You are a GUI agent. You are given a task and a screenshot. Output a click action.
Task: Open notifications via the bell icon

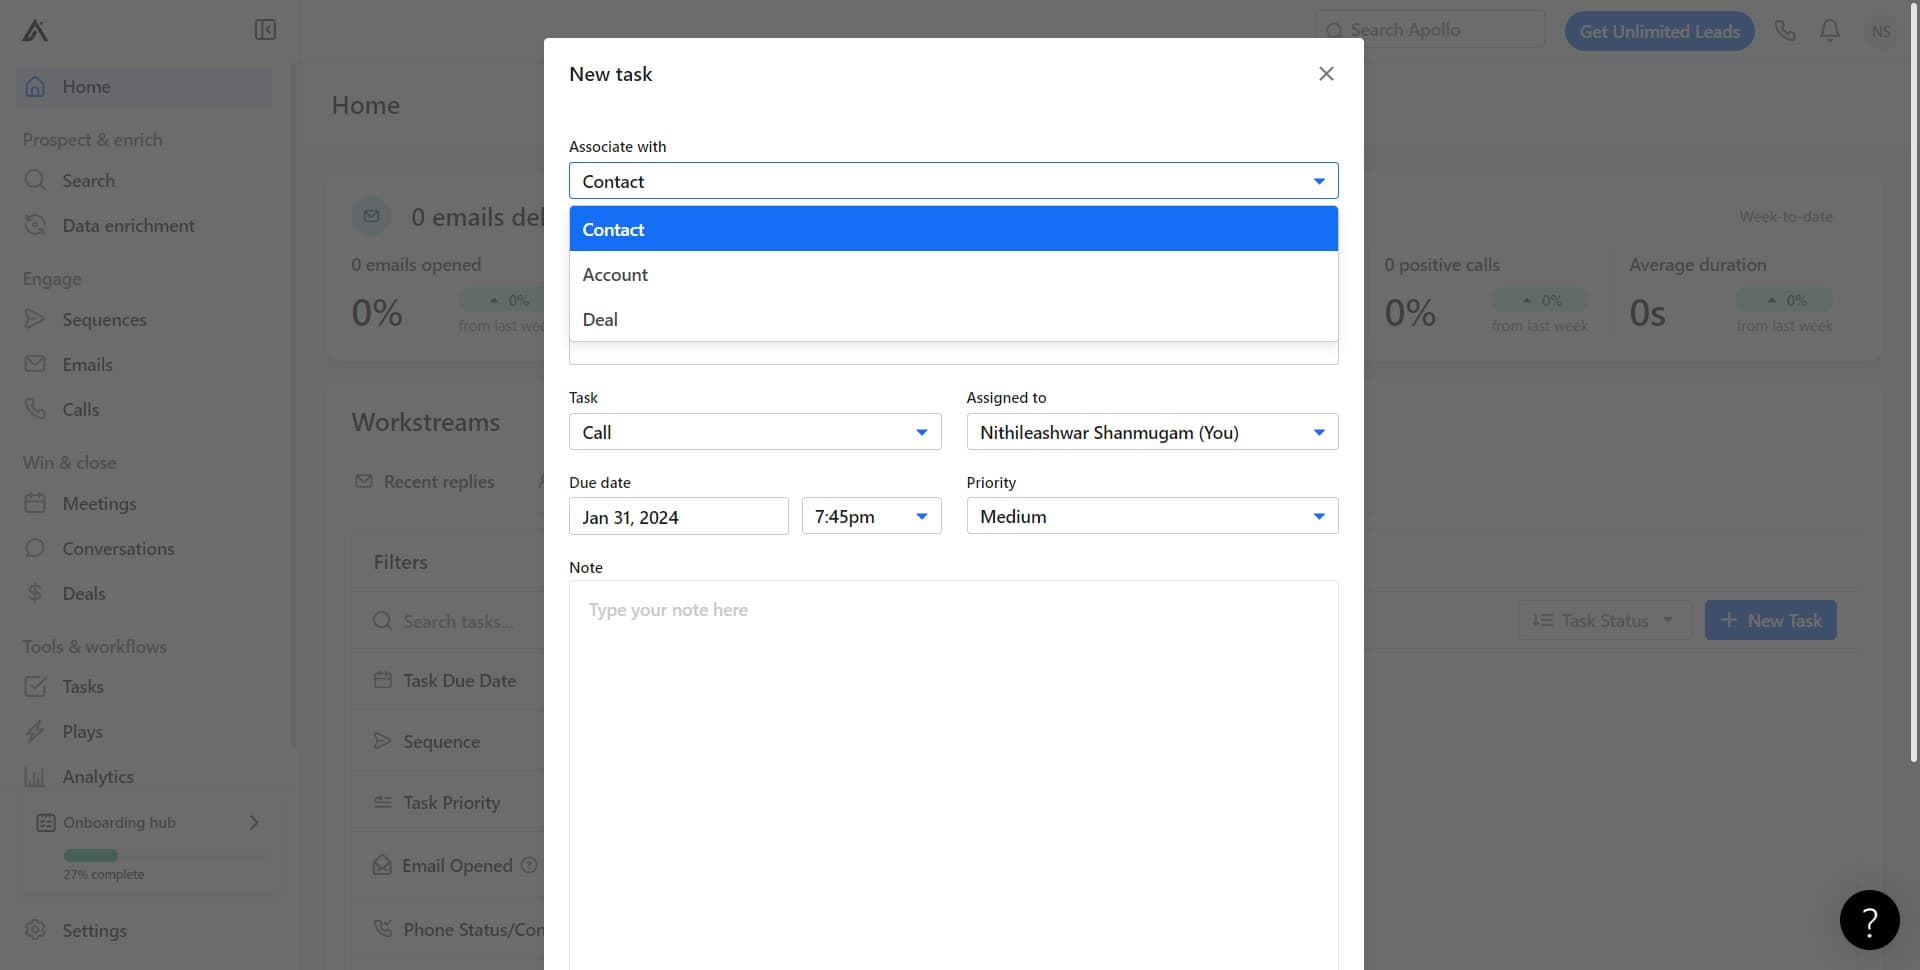[1829, 30]
